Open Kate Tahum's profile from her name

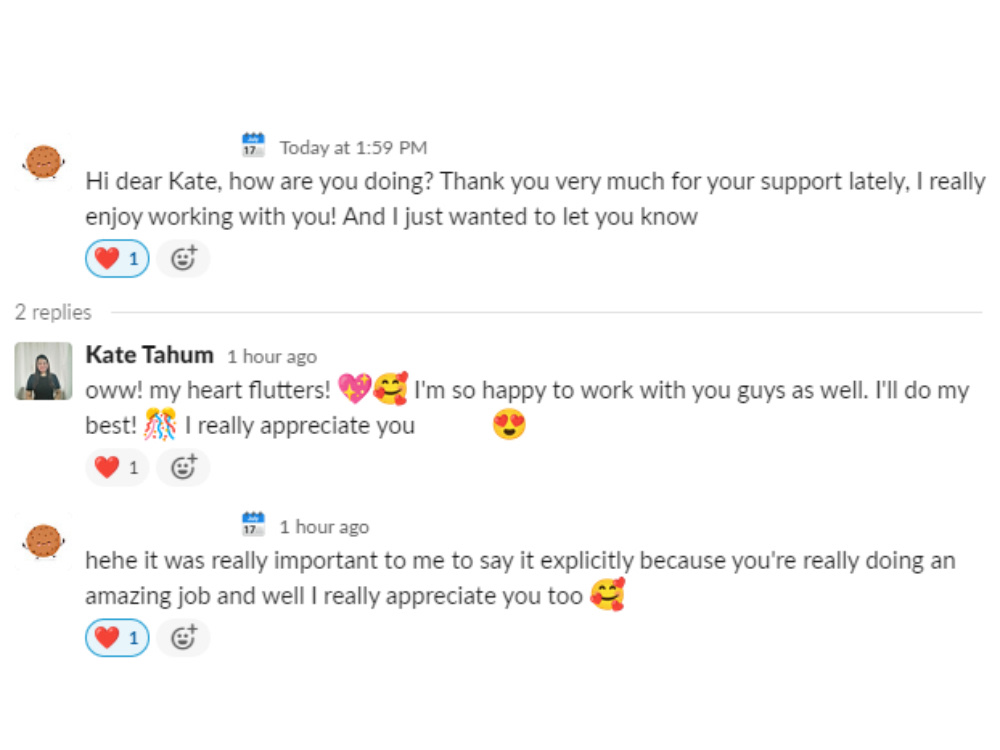coord(150,355)
